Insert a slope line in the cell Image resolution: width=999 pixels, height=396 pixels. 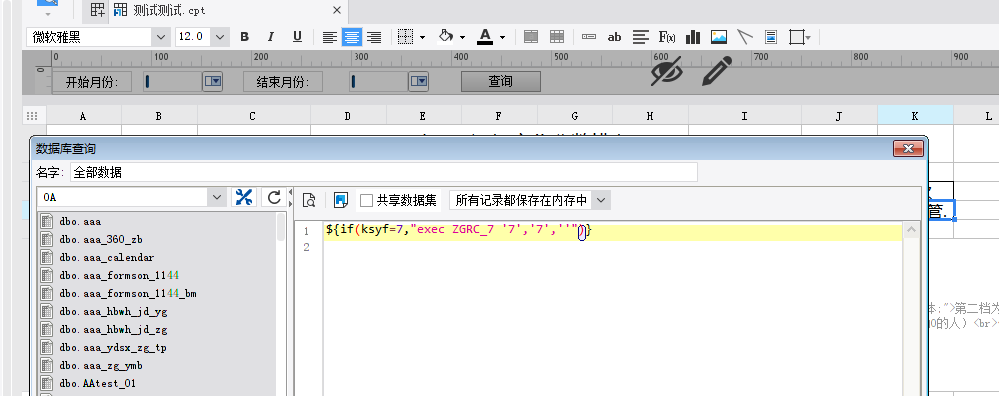pyautogui.click(x=745, y=37)
